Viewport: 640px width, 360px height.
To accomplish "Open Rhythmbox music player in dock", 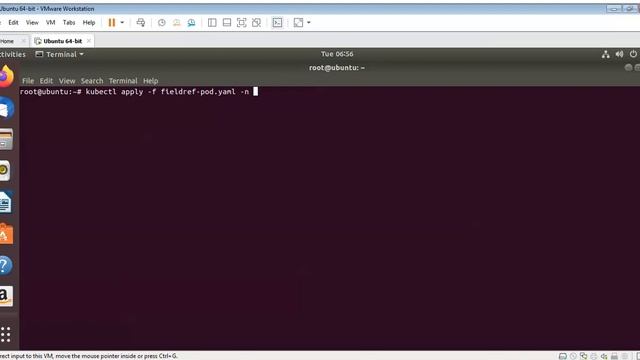I will coord(5,171).
